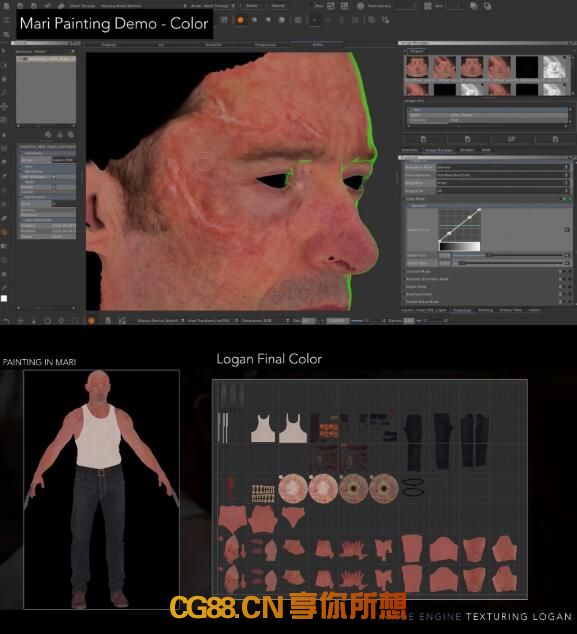
Task: Toggle the rightmost indicator on Fractal Noise Mask row
Action: [x=570, y=302]
